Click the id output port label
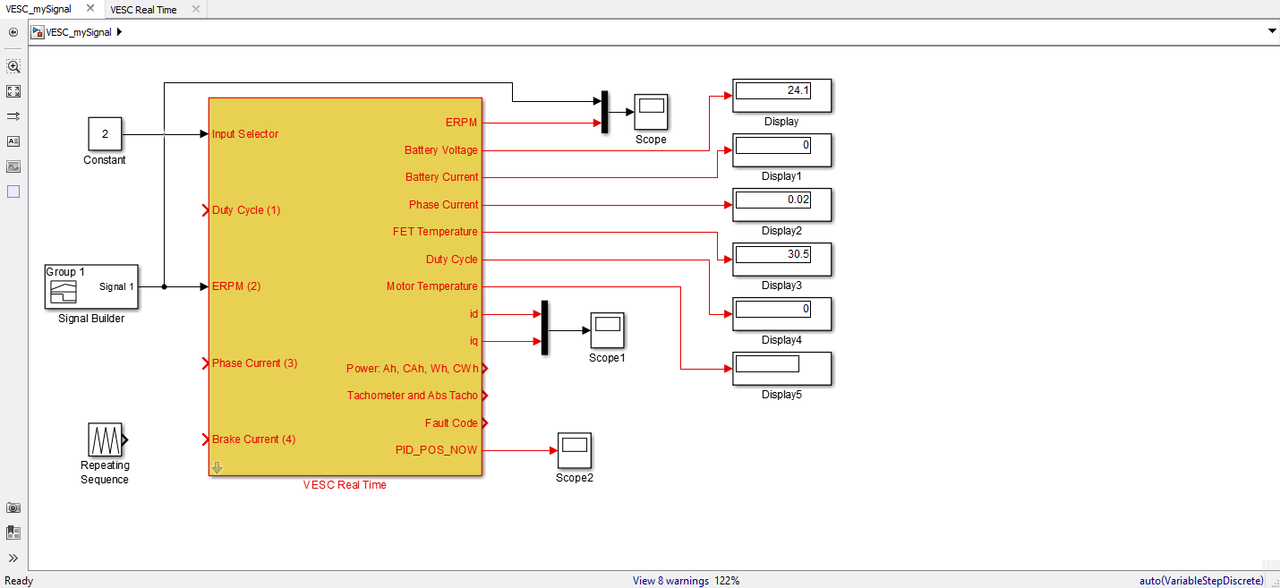Image resolution: width=1280 pixels, height=588 pixels. coord(474,314)
